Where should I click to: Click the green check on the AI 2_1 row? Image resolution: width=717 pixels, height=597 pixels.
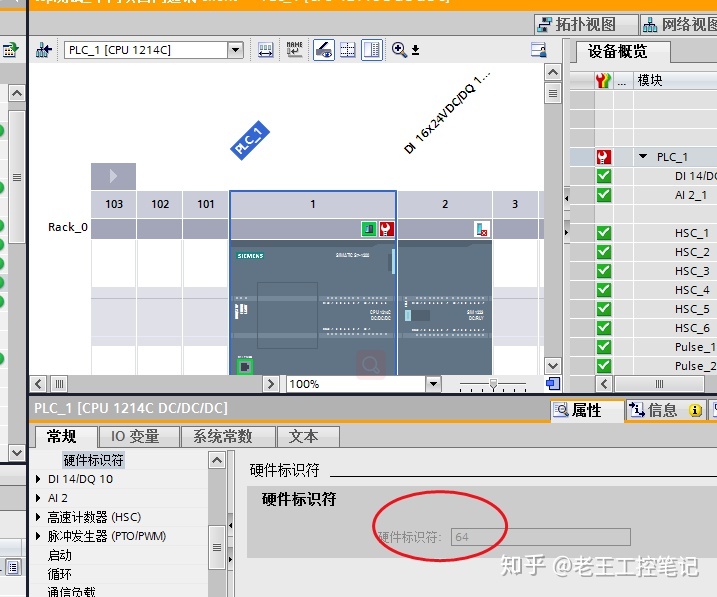[604, 195]
